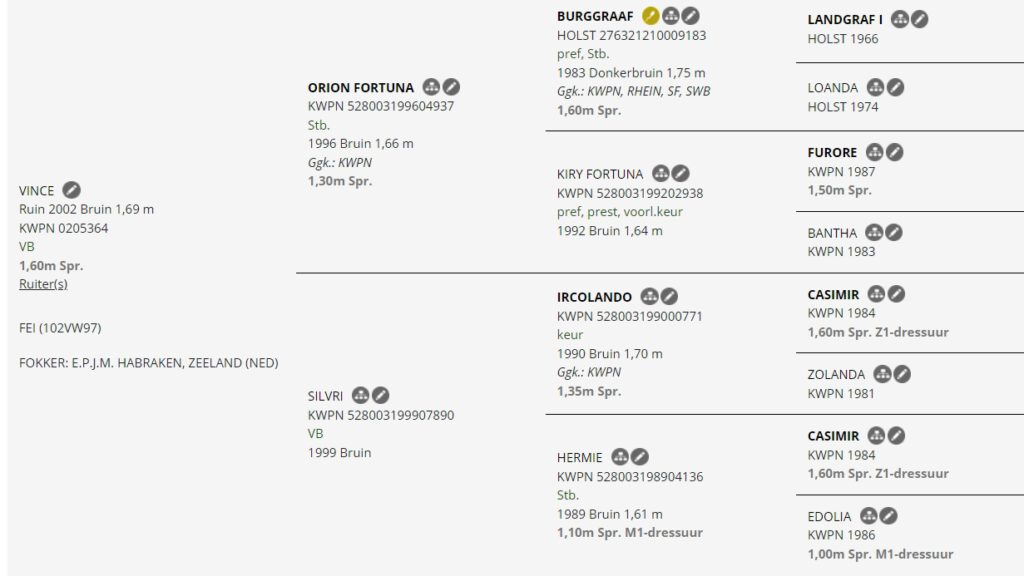Open pedigree tree icon for ORION FORTUNA
Screen dimensions: 1024x576
(431, 87)
